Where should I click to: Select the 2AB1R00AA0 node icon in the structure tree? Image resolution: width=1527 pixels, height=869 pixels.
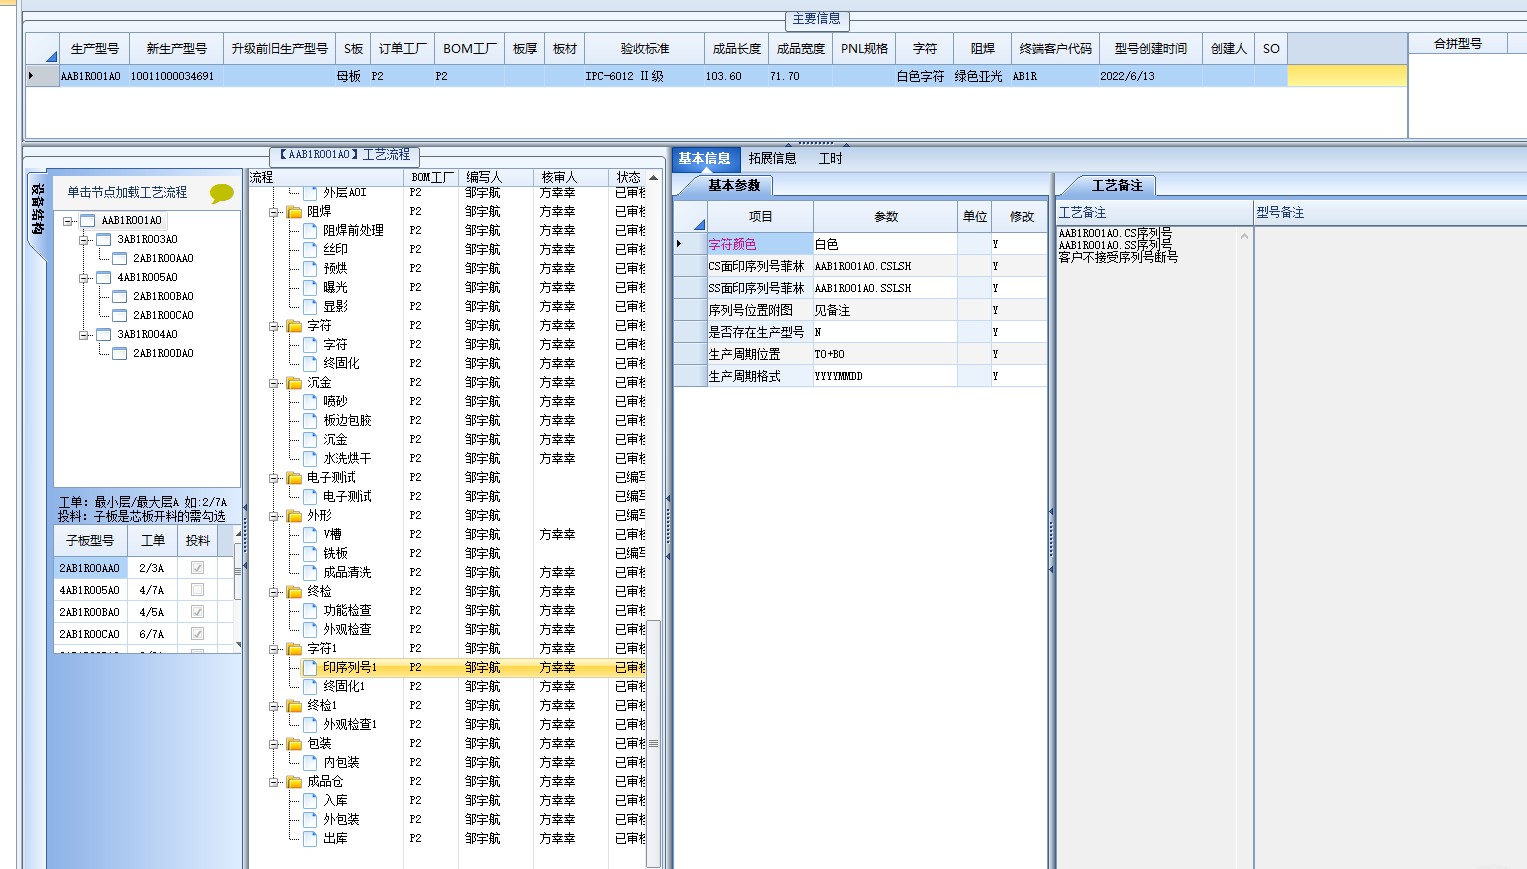pos(119,258)
